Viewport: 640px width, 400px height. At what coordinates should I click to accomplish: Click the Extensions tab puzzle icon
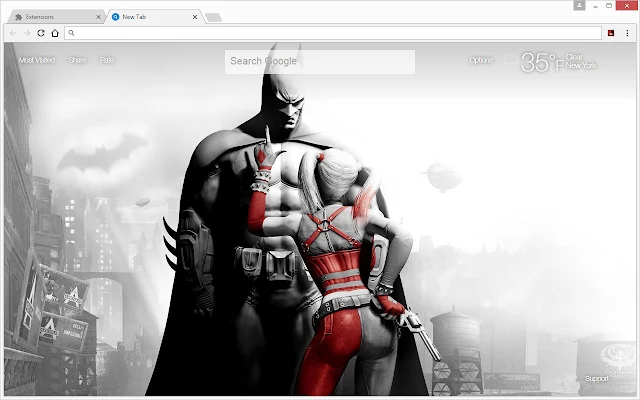[18, 17]
